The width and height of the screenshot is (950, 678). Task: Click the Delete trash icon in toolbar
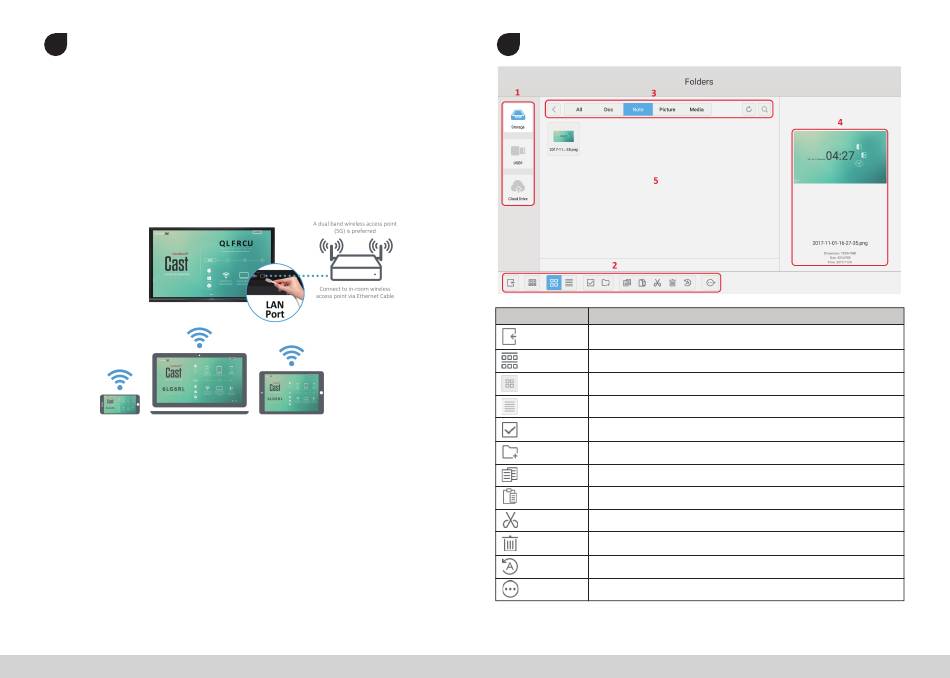pyautogui.click(x=673, y=283)
